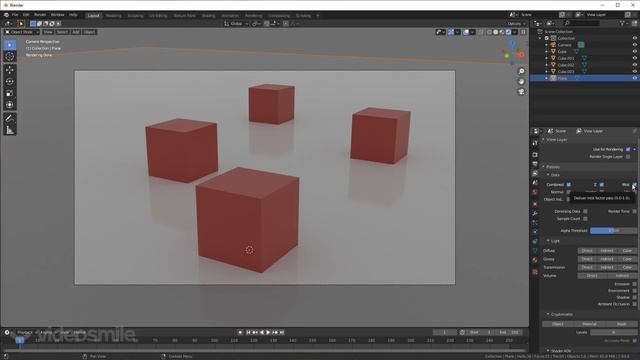Hide Cube.001 using its eye icon
Viewport: 640px width, 360px height.
pyautogui.click(x=635, y=58)
